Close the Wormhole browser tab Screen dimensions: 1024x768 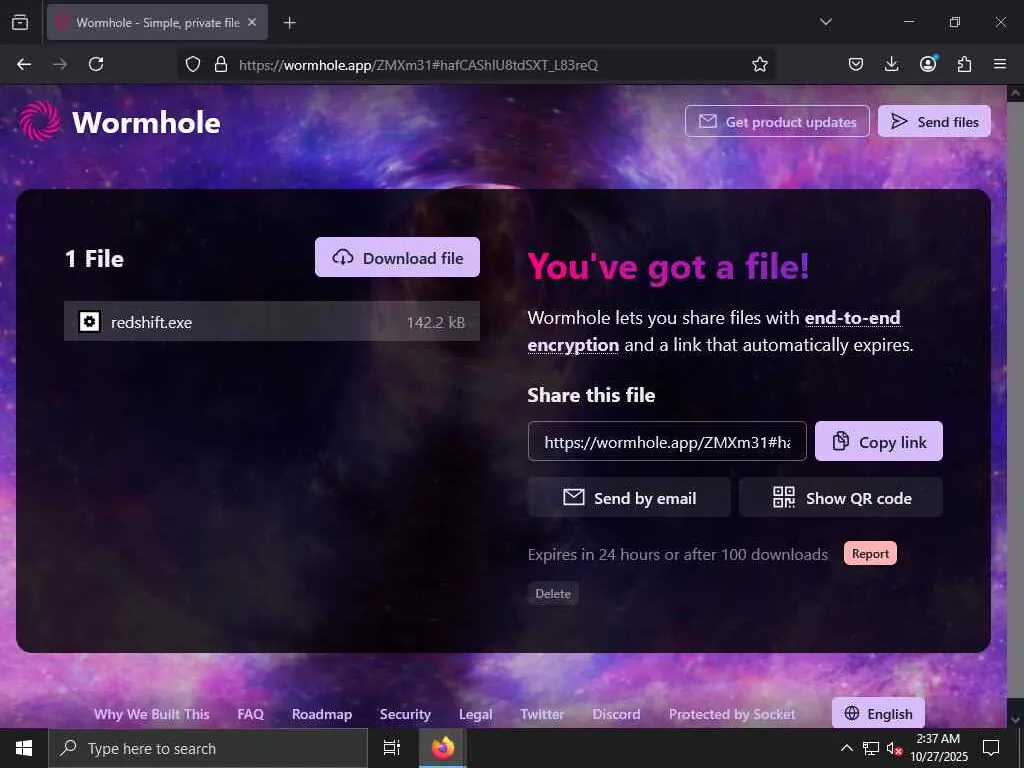click(x=252, y=22)
